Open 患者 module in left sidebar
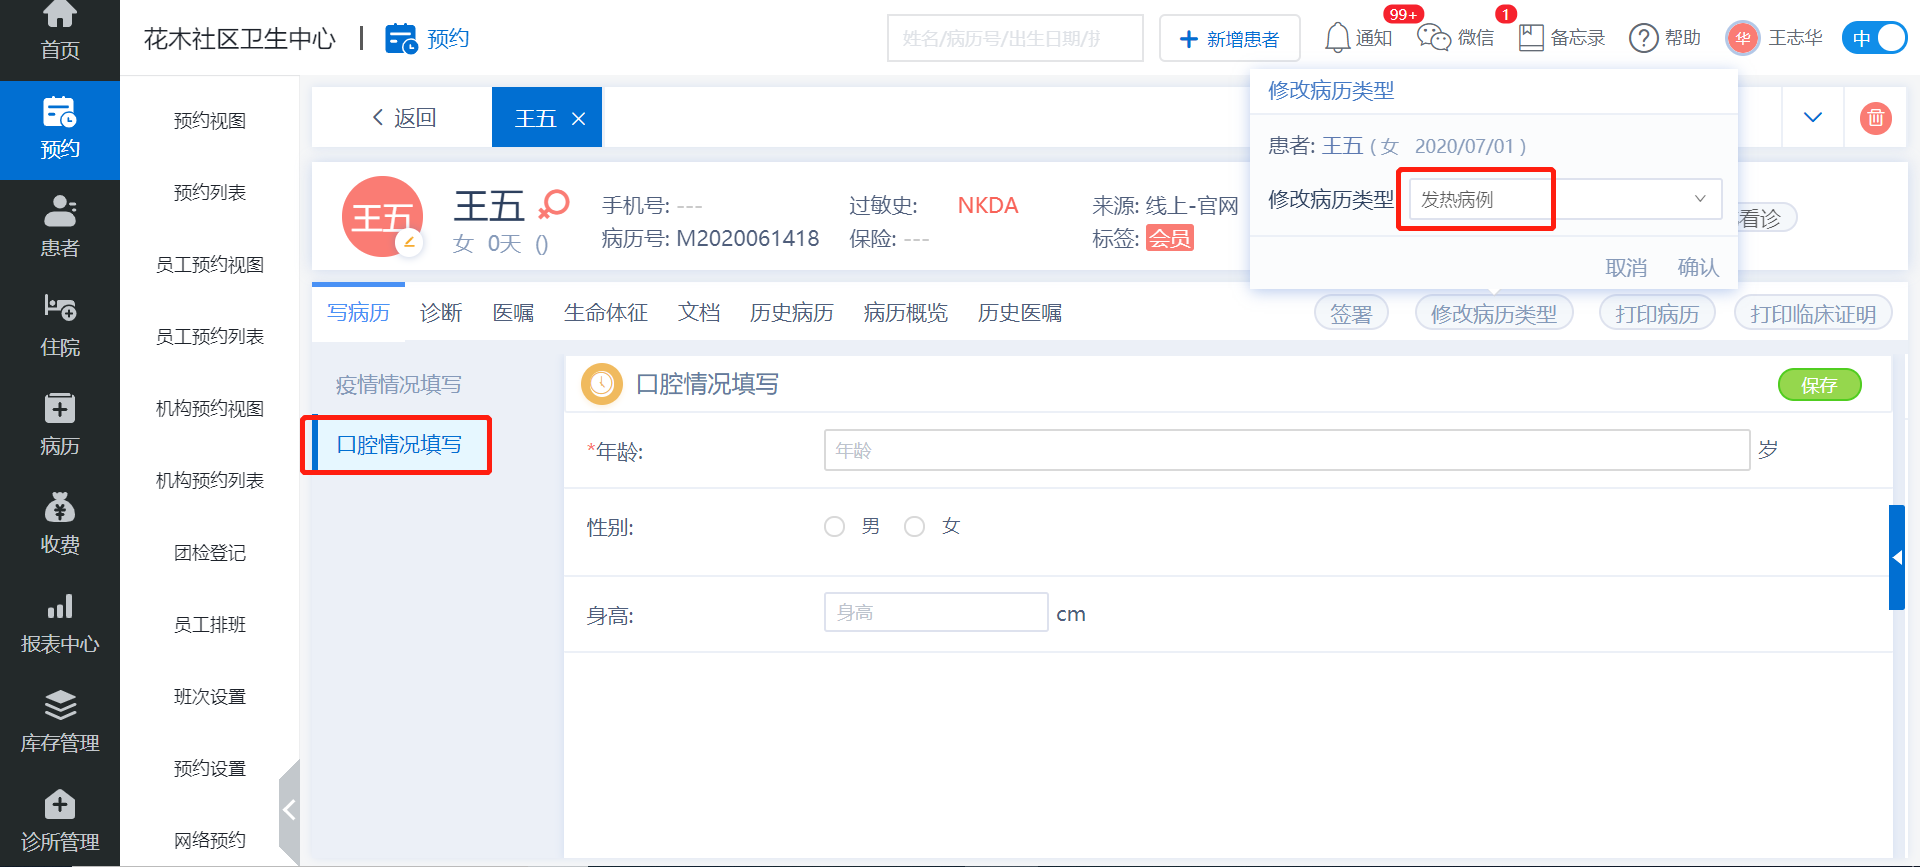Screen dimensions: 1920x867 pos(60,228)
